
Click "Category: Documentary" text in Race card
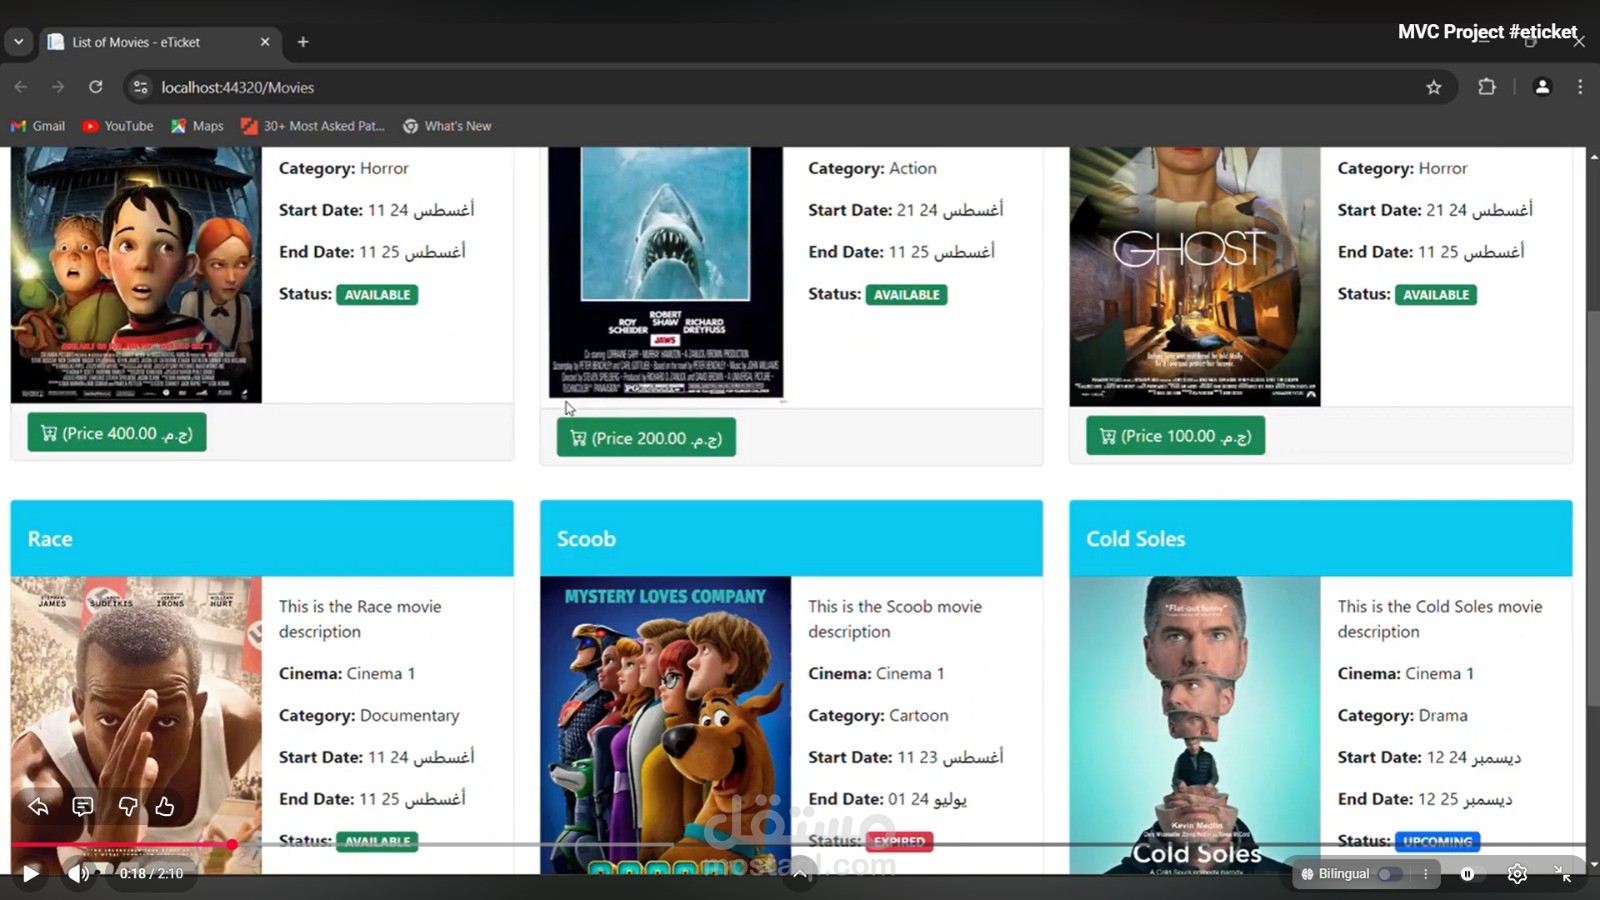[x=369, y=716]
